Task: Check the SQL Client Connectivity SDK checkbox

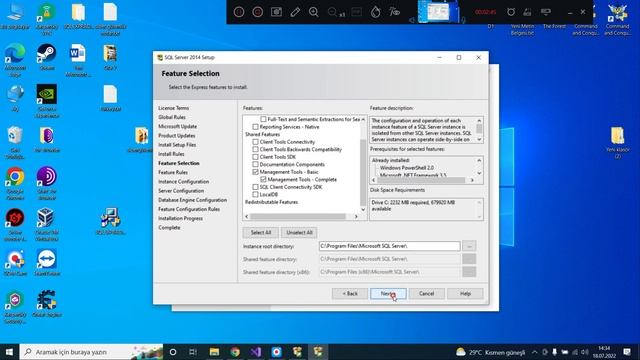Action: pyautogui.click(x=256, y=187)
